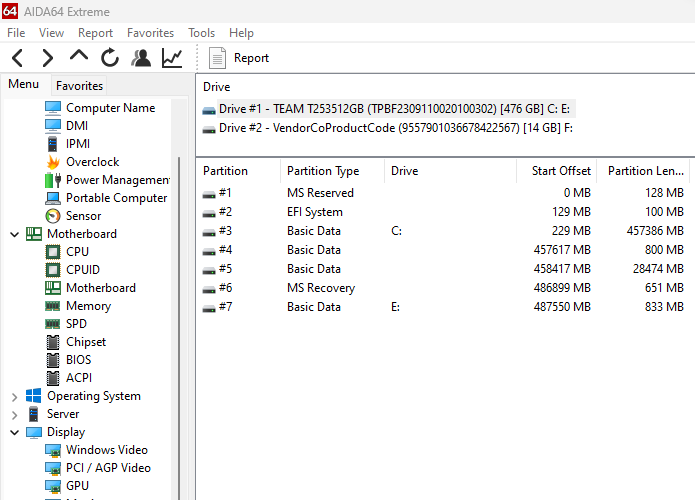
Task: Select Drive #1 TEAM T253512GB
Action: click(389, 109)
